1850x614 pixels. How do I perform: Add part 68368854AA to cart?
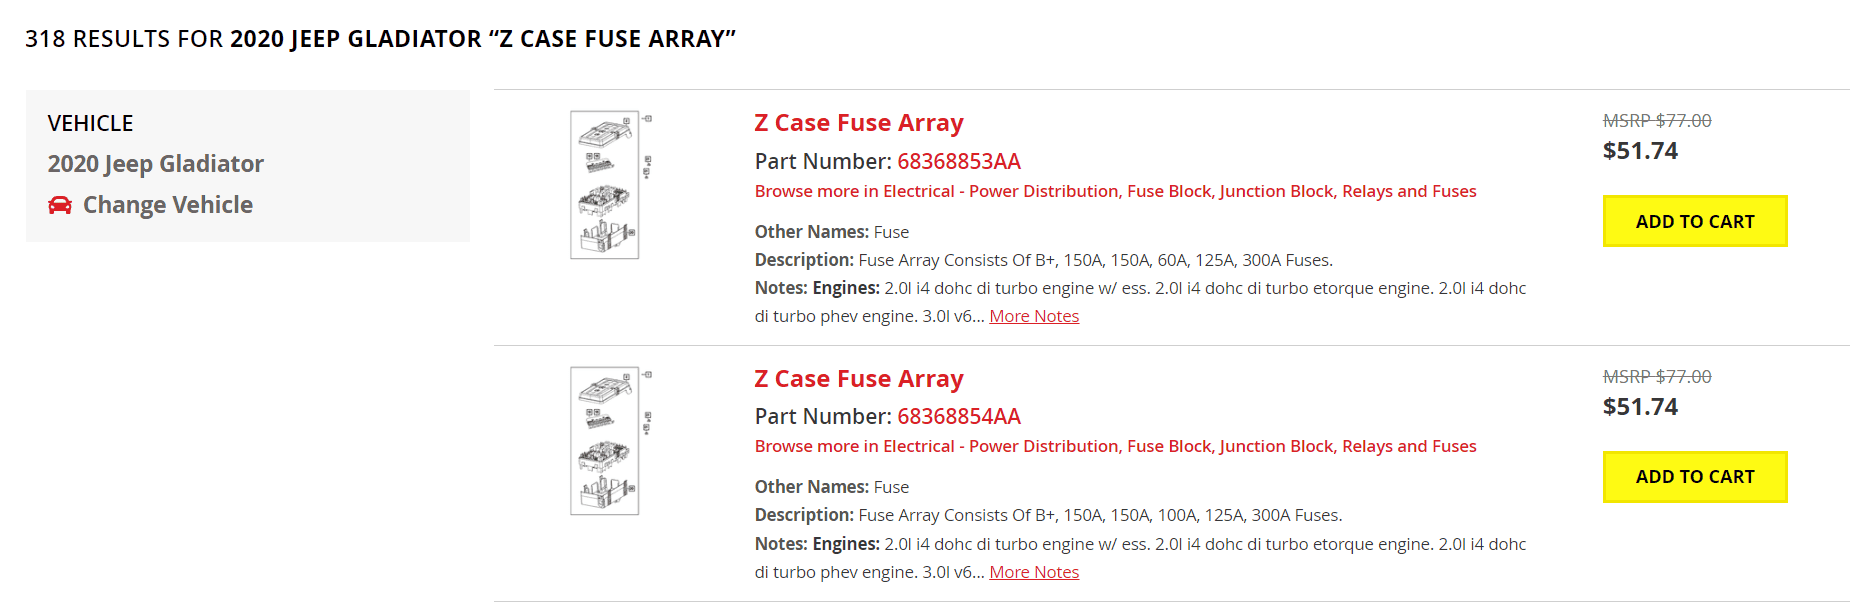(x=1695, y=477)
